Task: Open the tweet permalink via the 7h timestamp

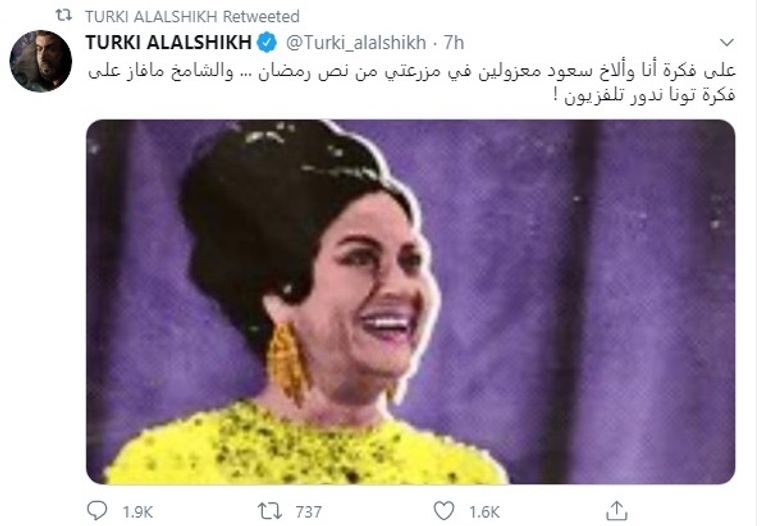Action: point(454,43)
